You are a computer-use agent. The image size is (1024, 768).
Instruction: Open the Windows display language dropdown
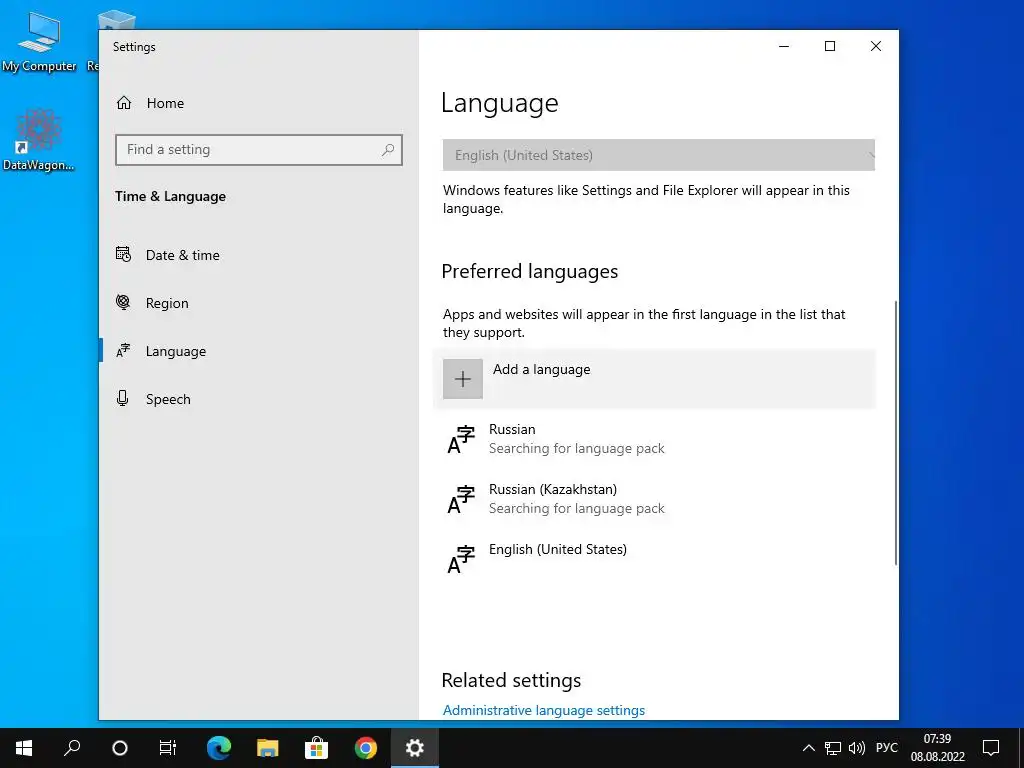658,155
